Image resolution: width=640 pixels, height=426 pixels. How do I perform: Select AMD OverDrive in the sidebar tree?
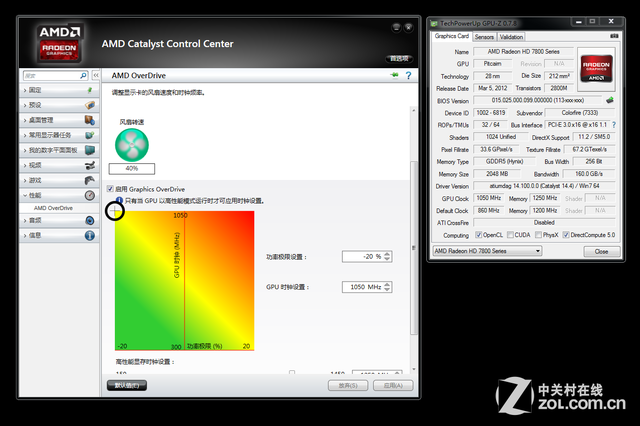[x=53, y=207]
